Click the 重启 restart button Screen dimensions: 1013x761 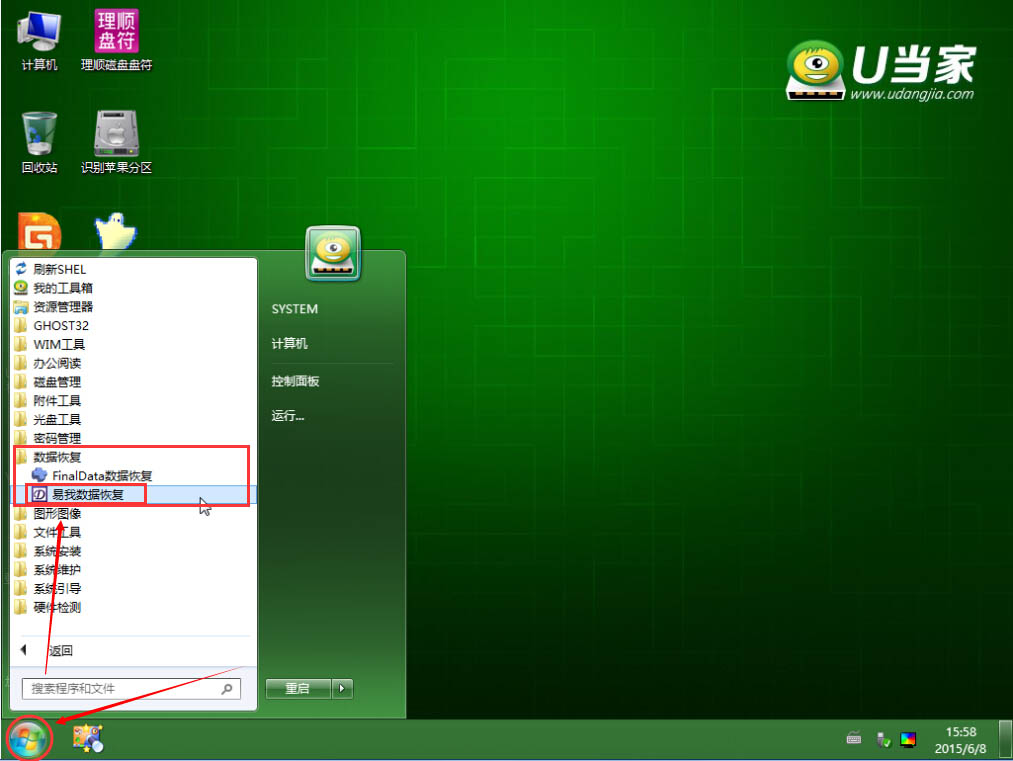297,688
